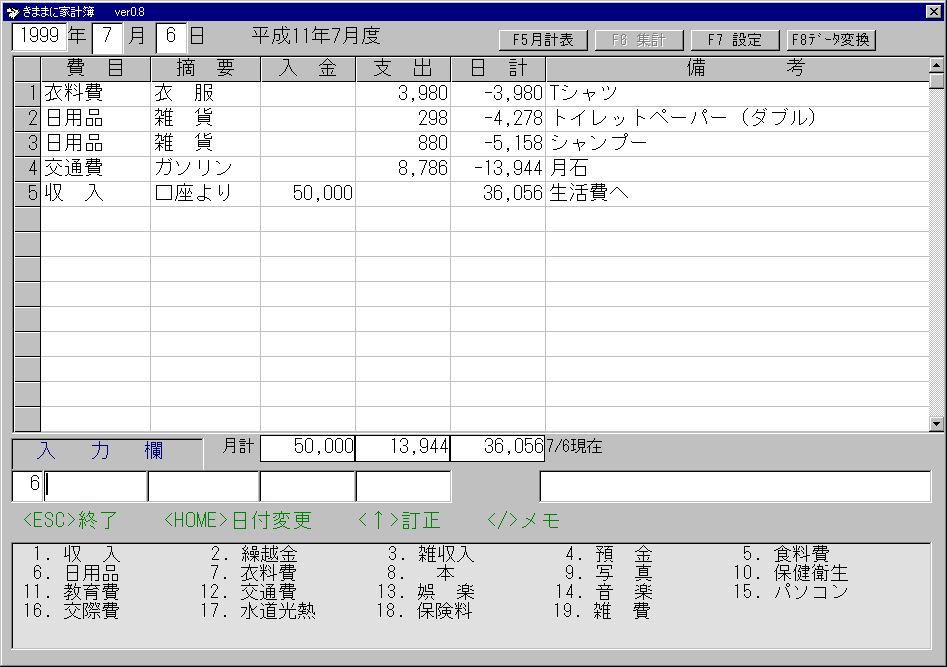Screen dimensions: 947x667
Task: Click the 3,980 expense cell
Action: point(403,94)
